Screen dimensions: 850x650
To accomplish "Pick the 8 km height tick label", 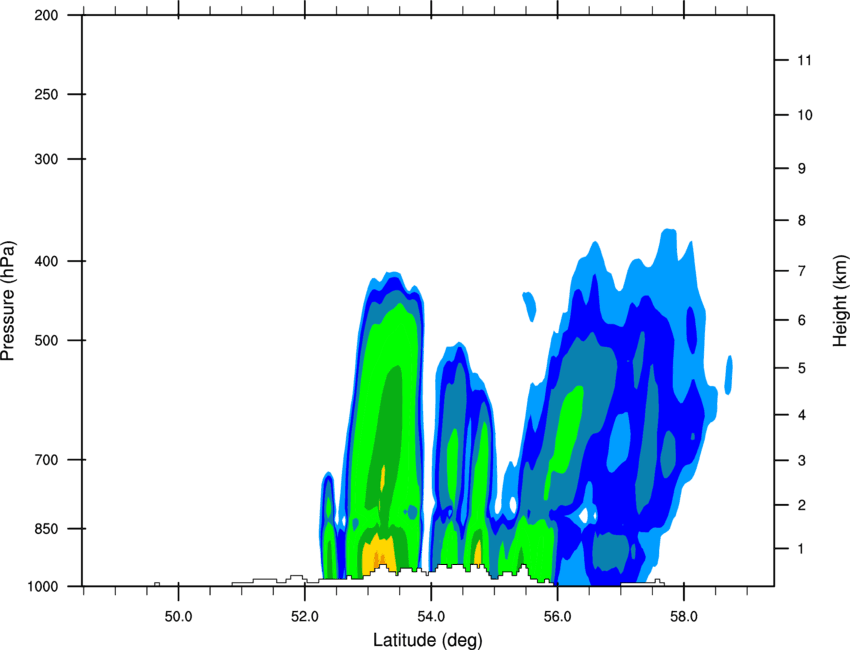I will pyautogui.click(x=802, y=221).
